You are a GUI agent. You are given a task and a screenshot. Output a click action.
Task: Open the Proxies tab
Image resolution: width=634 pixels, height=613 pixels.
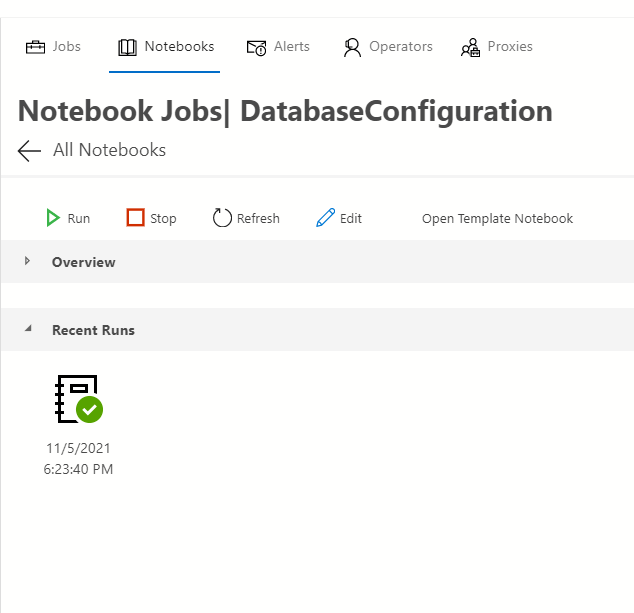(510, 47)
